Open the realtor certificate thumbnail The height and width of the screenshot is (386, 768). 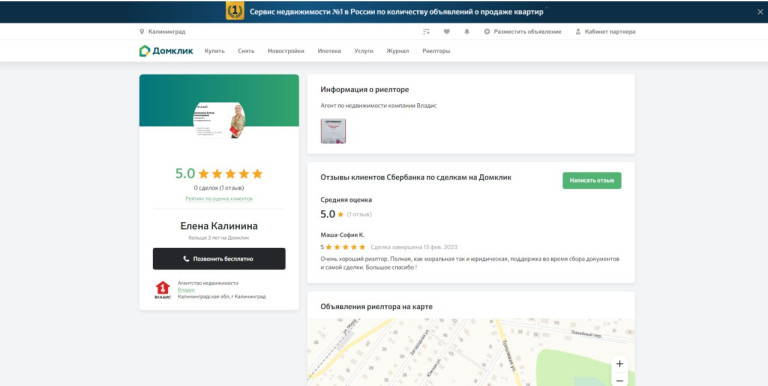pyautogui.click(x=333, y=131)
